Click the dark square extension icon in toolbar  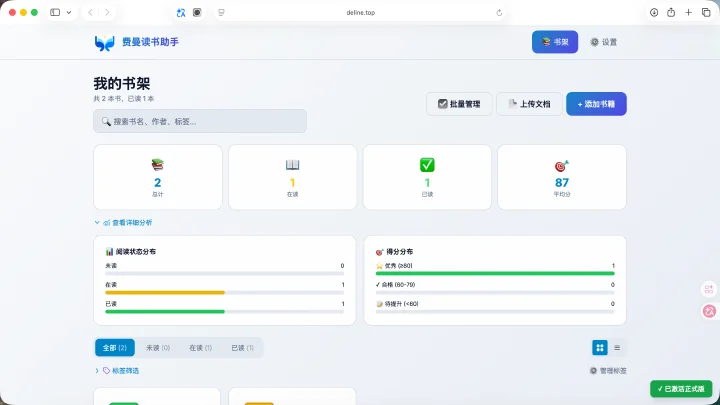pyautogui.click(x=197, y=12)
